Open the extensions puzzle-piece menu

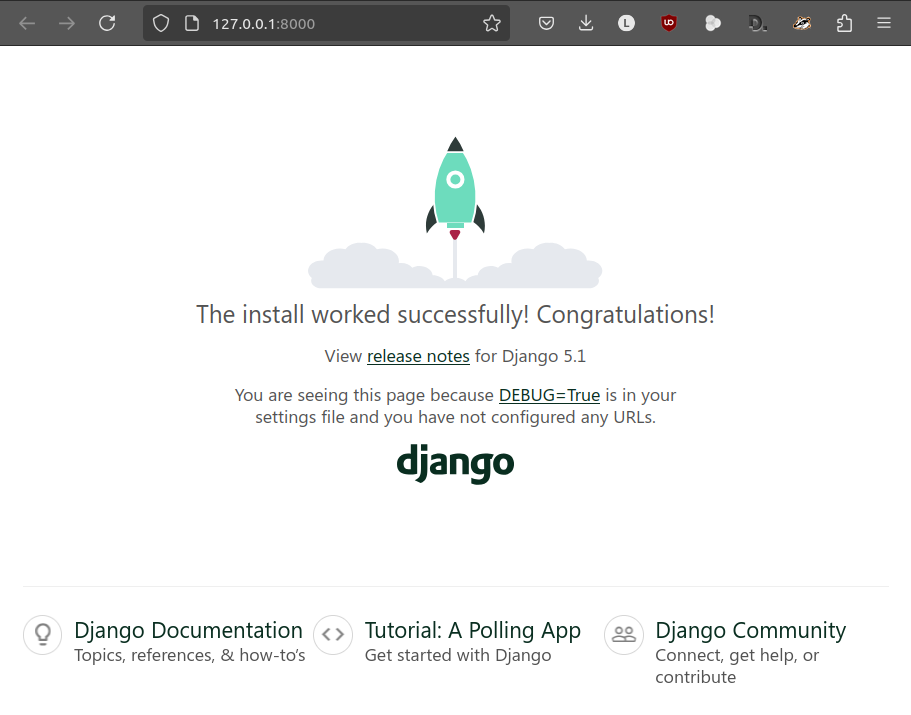click(844, 23)
